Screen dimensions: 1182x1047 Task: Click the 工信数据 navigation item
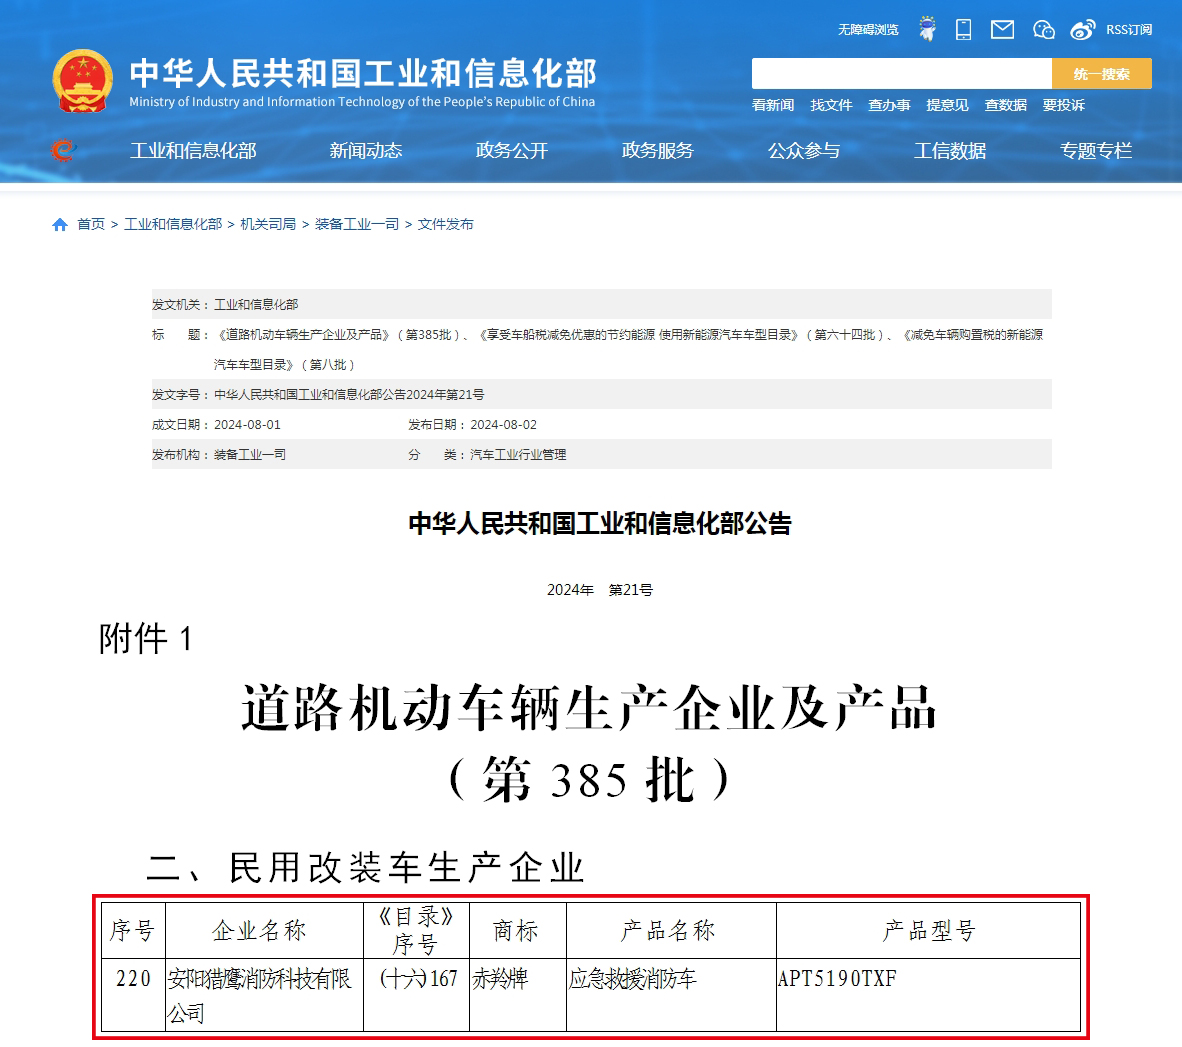coord(950,151)
